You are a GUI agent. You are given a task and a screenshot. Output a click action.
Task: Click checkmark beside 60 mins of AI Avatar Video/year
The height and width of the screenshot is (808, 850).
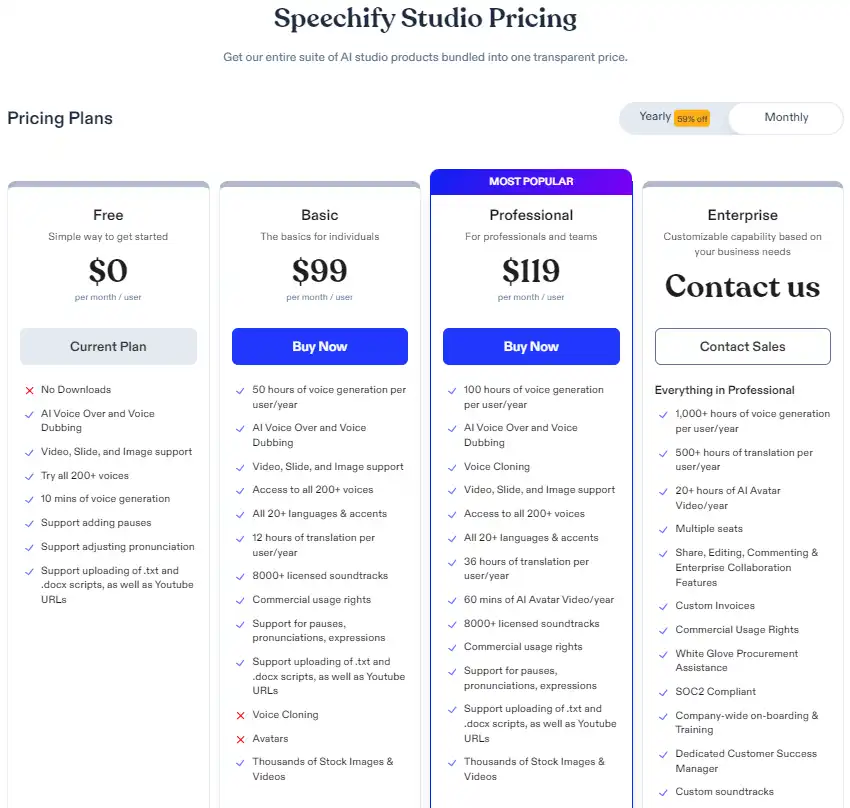point(452,600)
